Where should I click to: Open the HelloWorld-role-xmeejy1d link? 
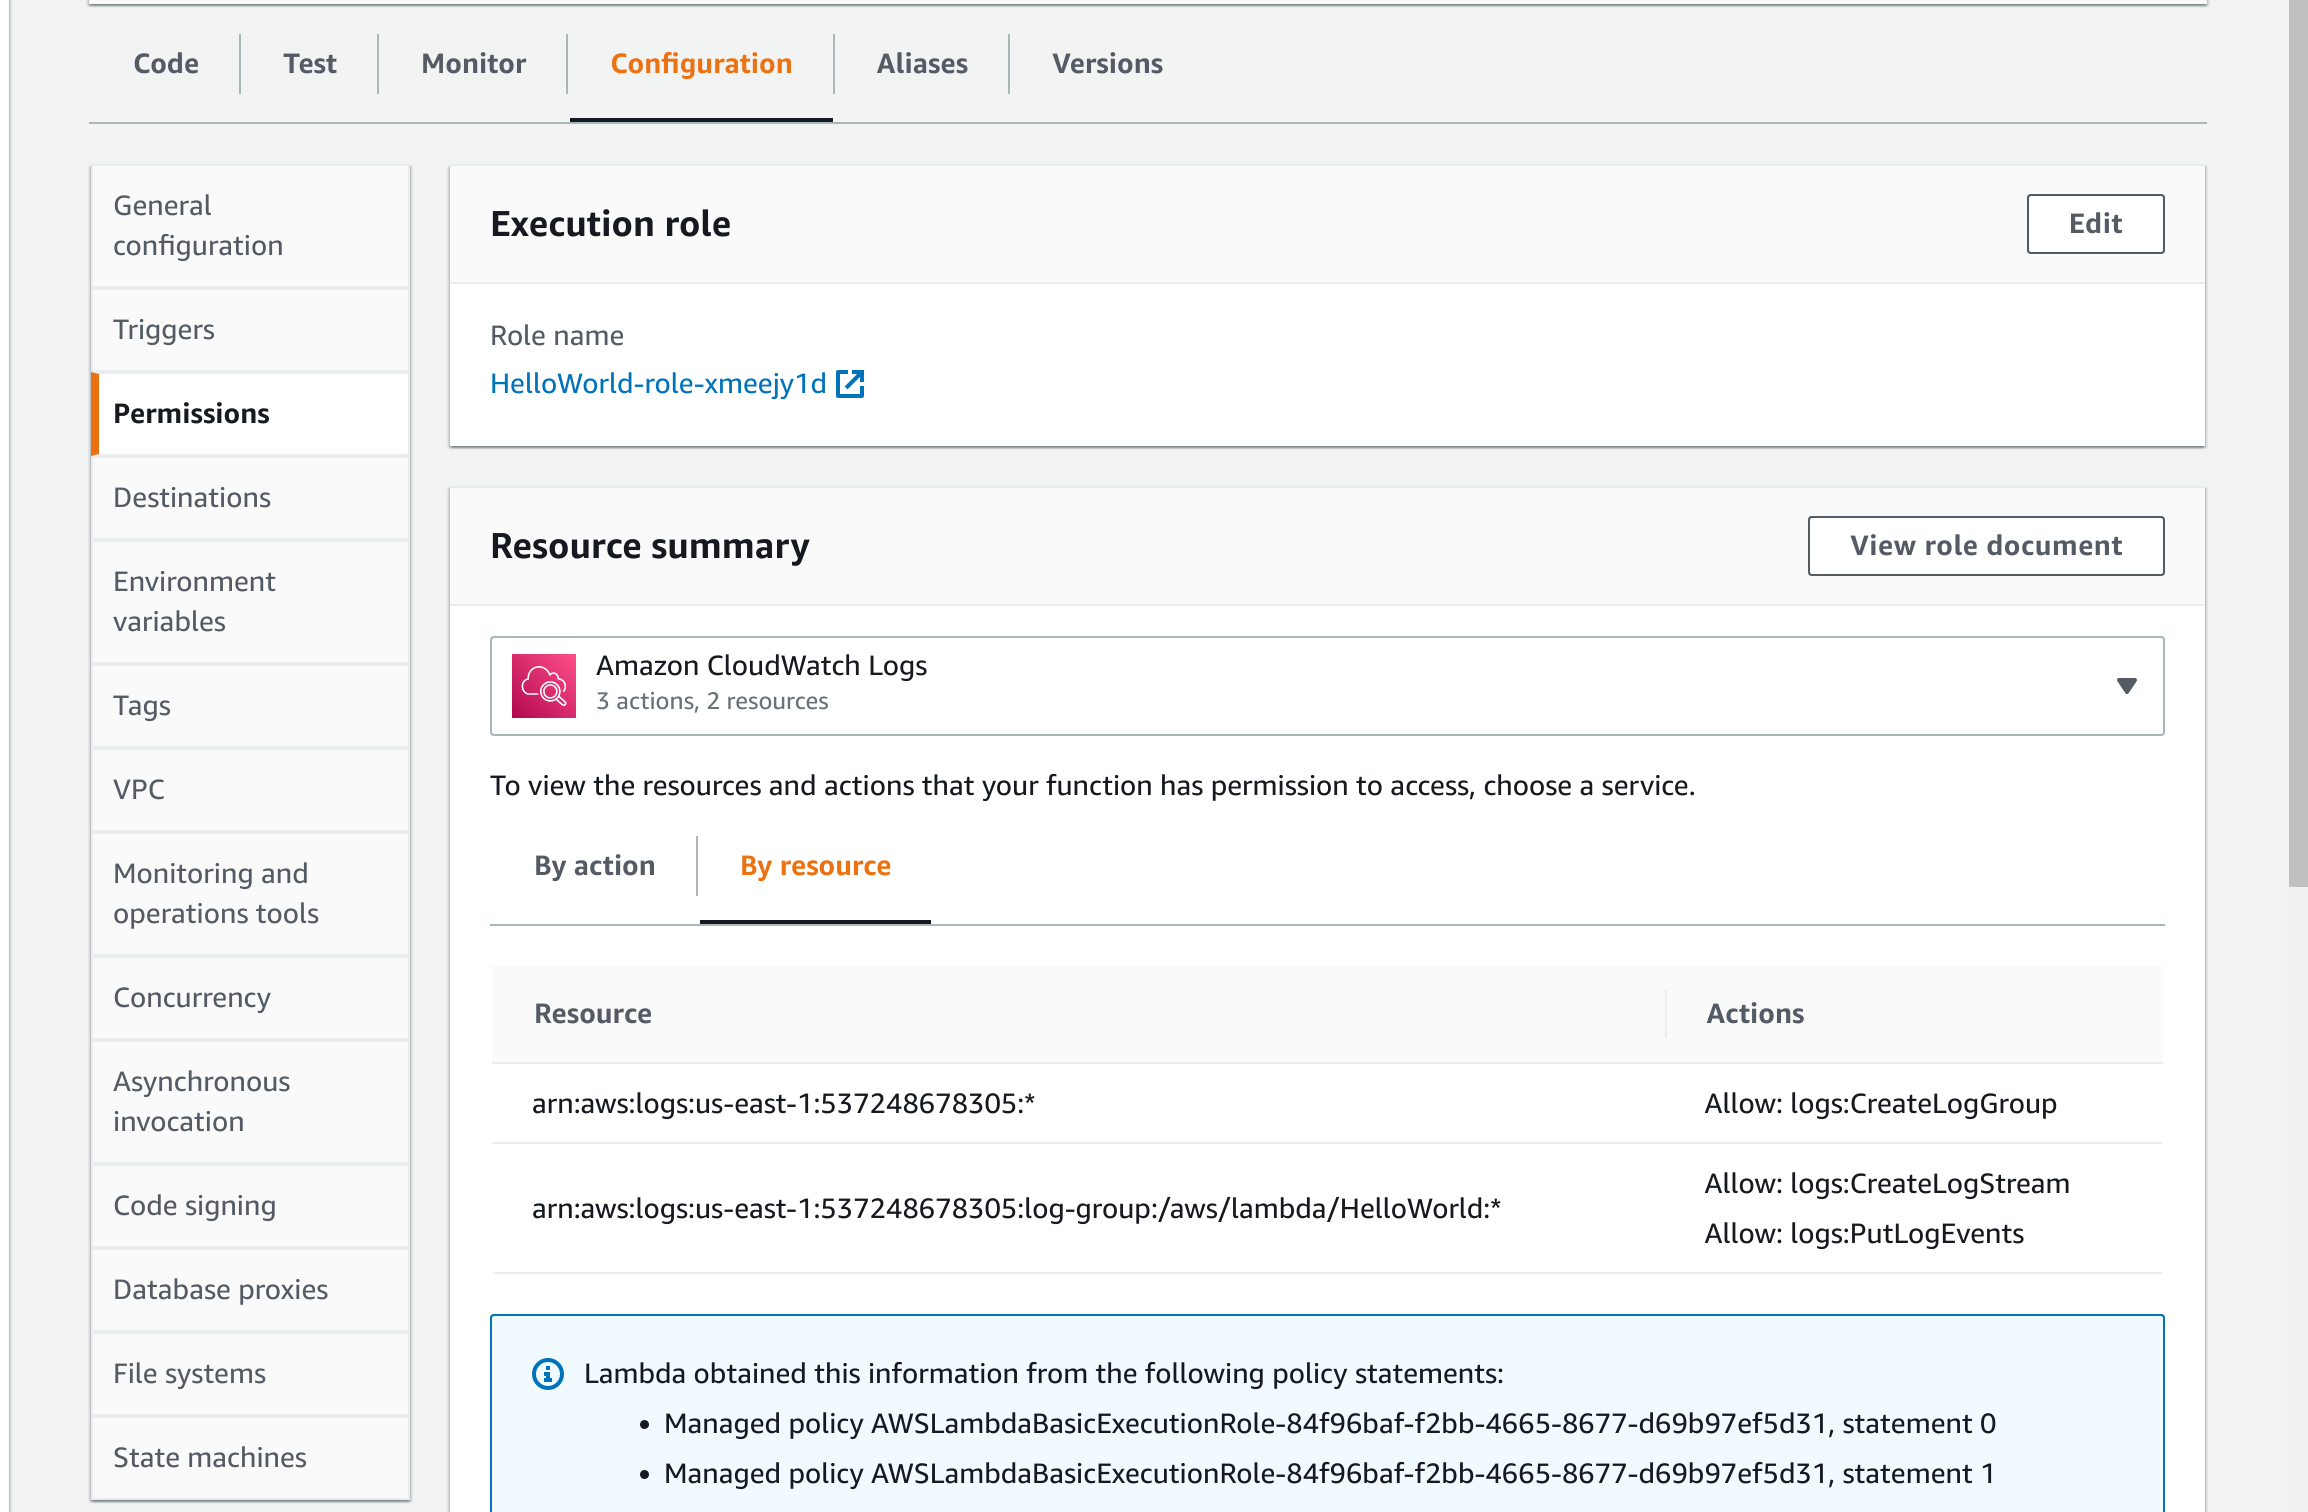click(658, 384)
